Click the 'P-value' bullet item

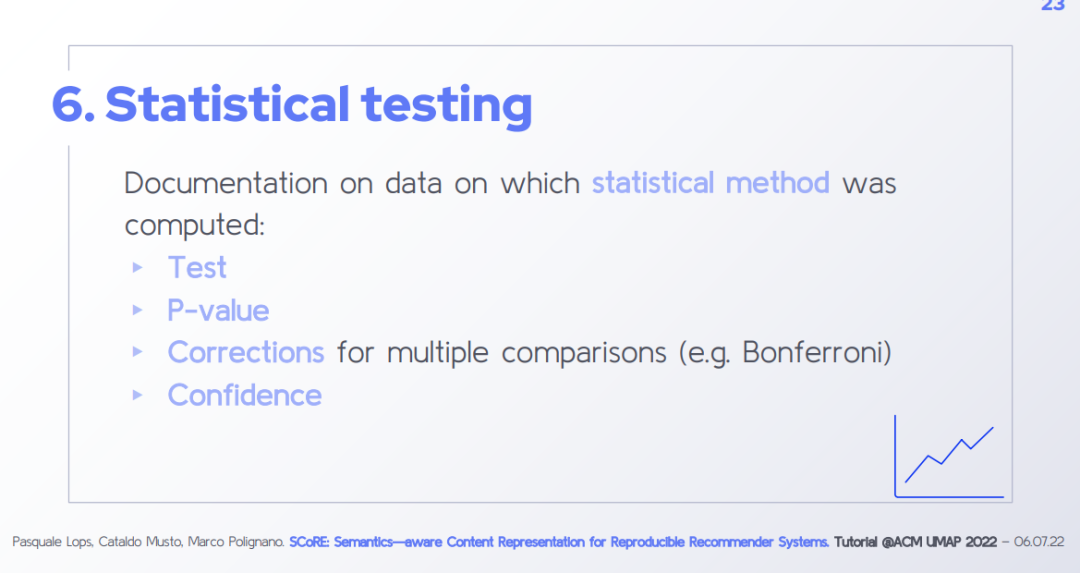tap(218, 311)
